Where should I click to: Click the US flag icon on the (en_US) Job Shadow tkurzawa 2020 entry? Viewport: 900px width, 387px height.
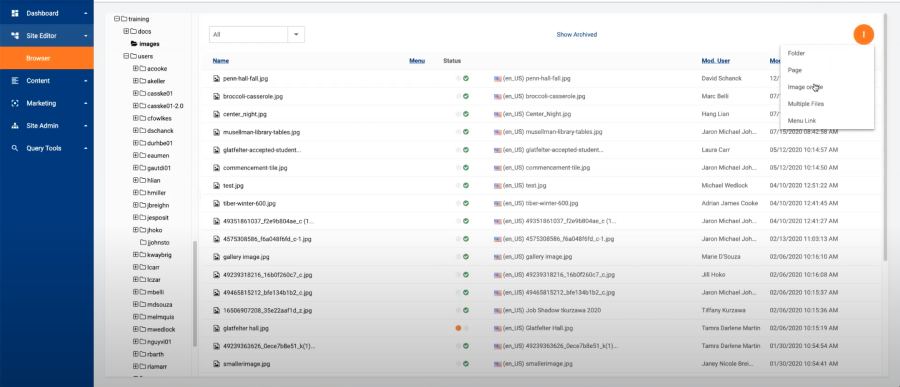(x=498, y=311)
